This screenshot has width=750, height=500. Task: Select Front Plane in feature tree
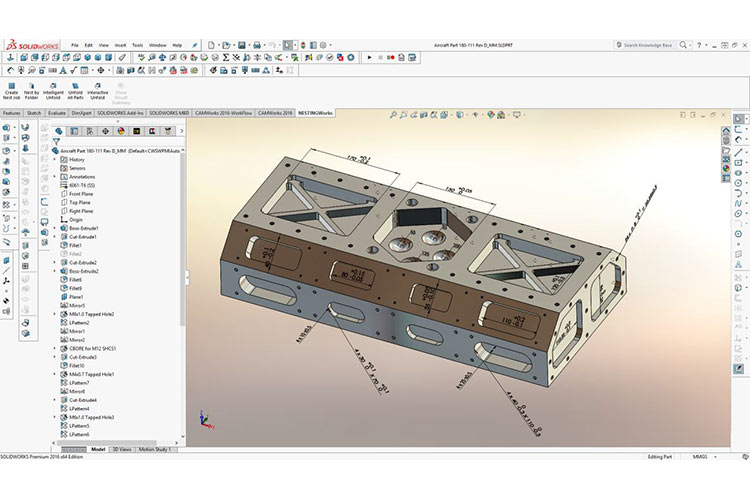click(x=77, y=194)
